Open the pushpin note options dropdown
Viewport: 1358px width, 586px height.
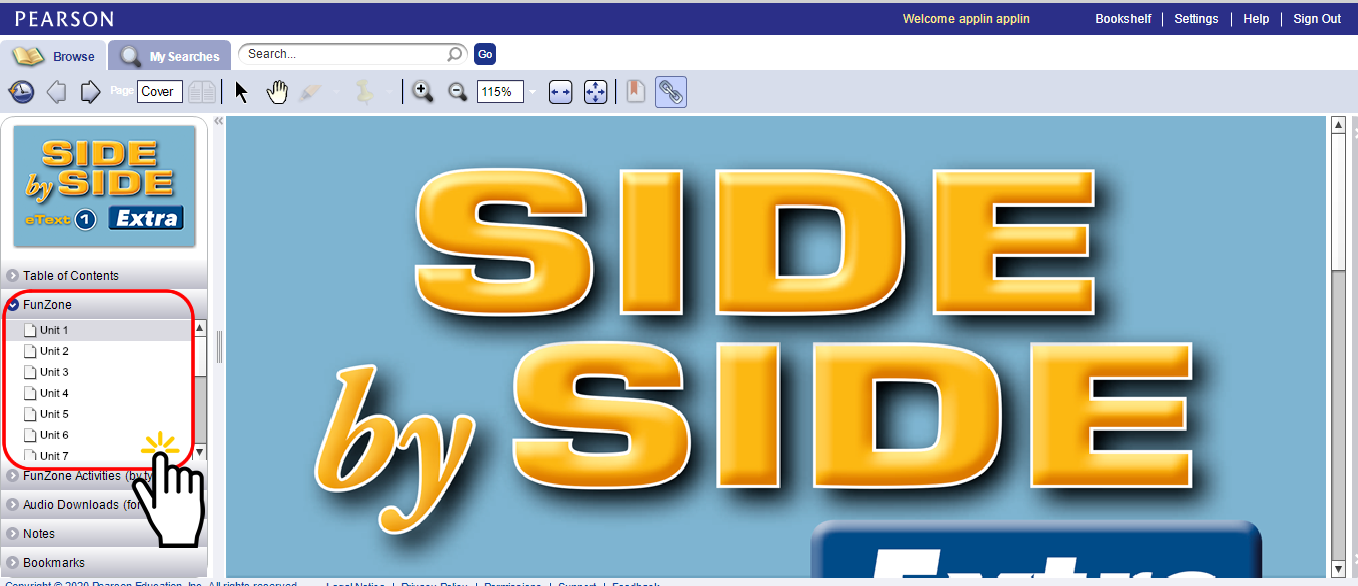389,92
